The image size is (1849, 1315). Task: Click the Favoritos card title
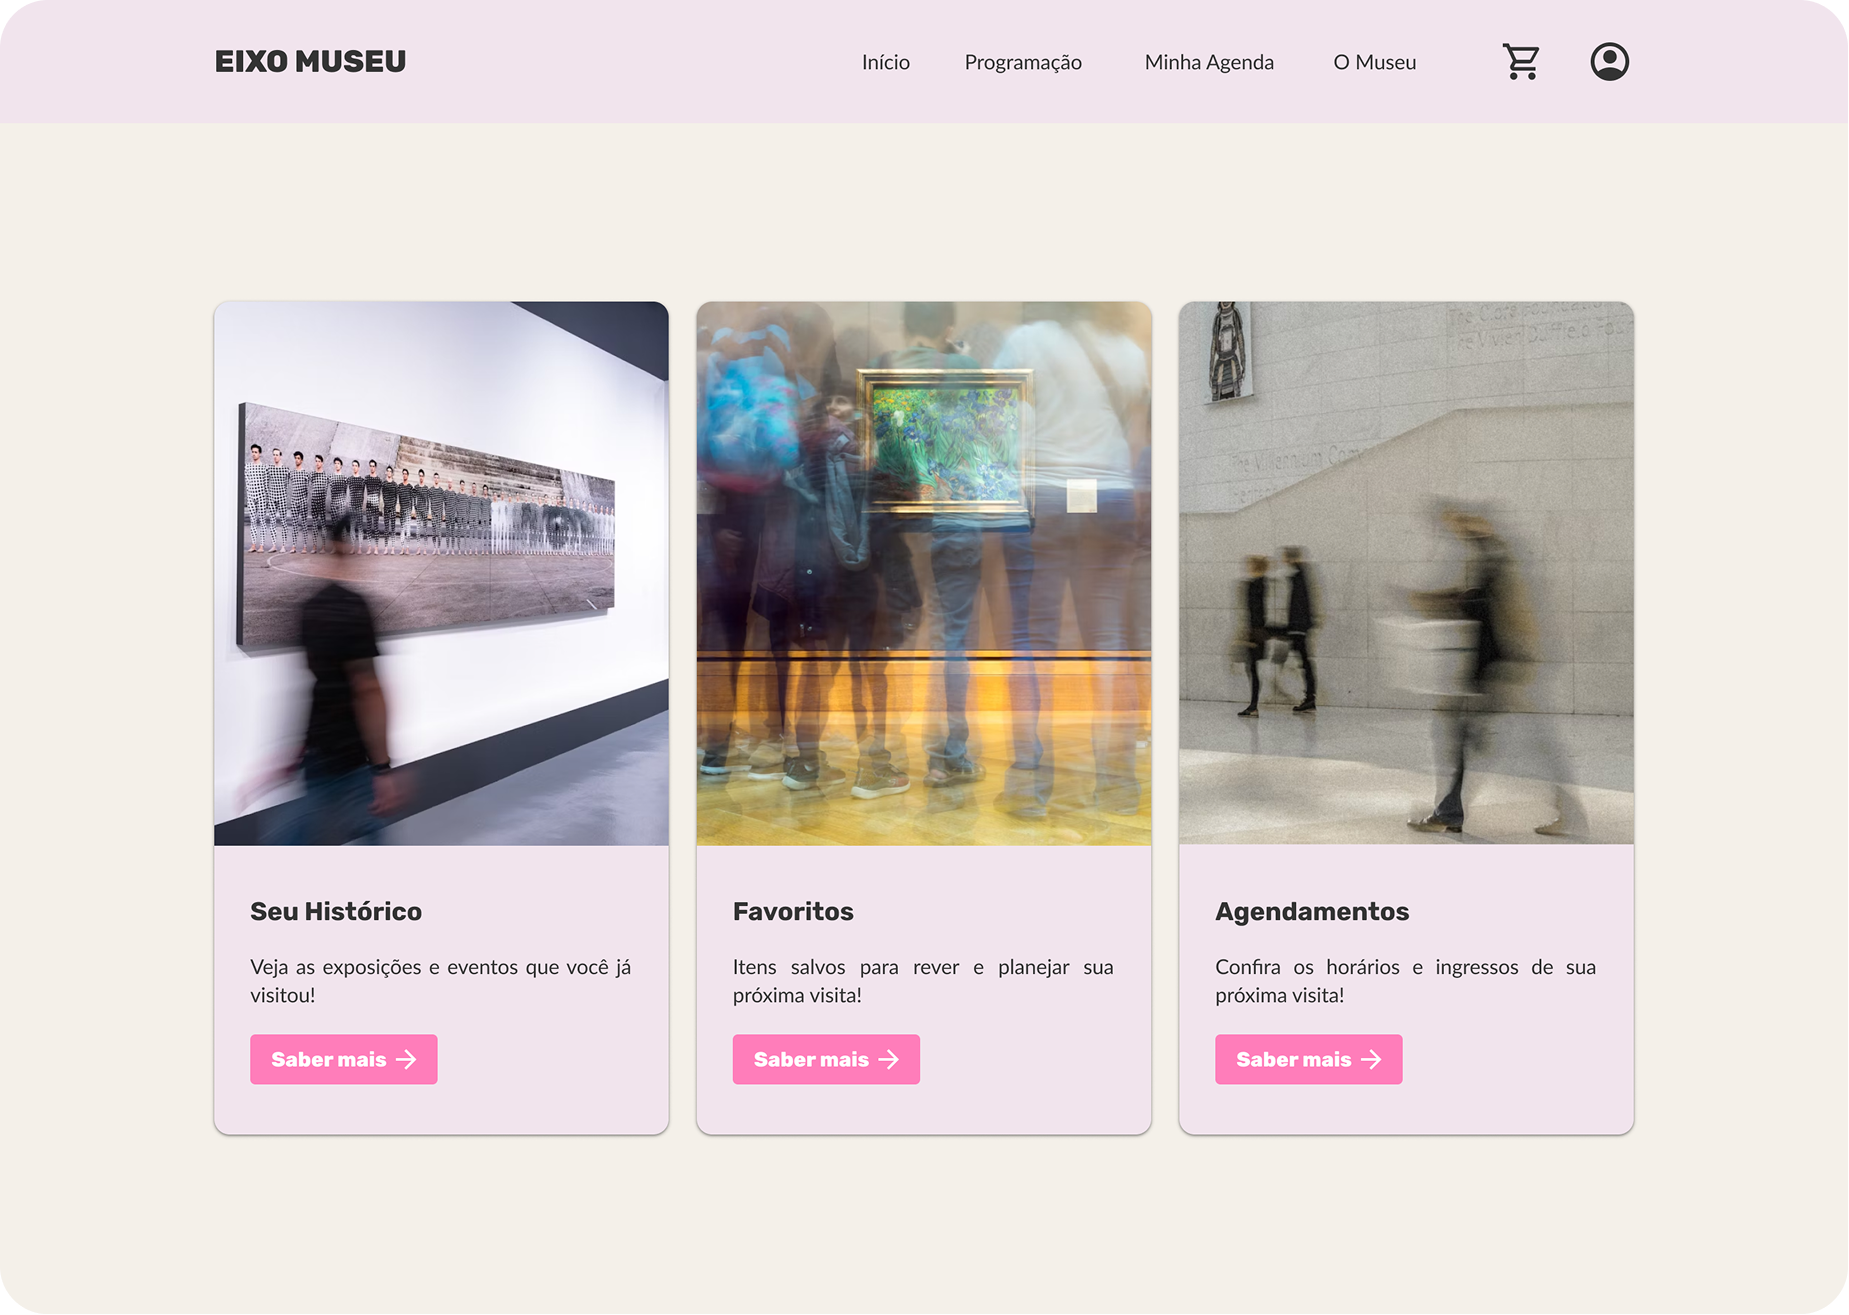(792, 911)
